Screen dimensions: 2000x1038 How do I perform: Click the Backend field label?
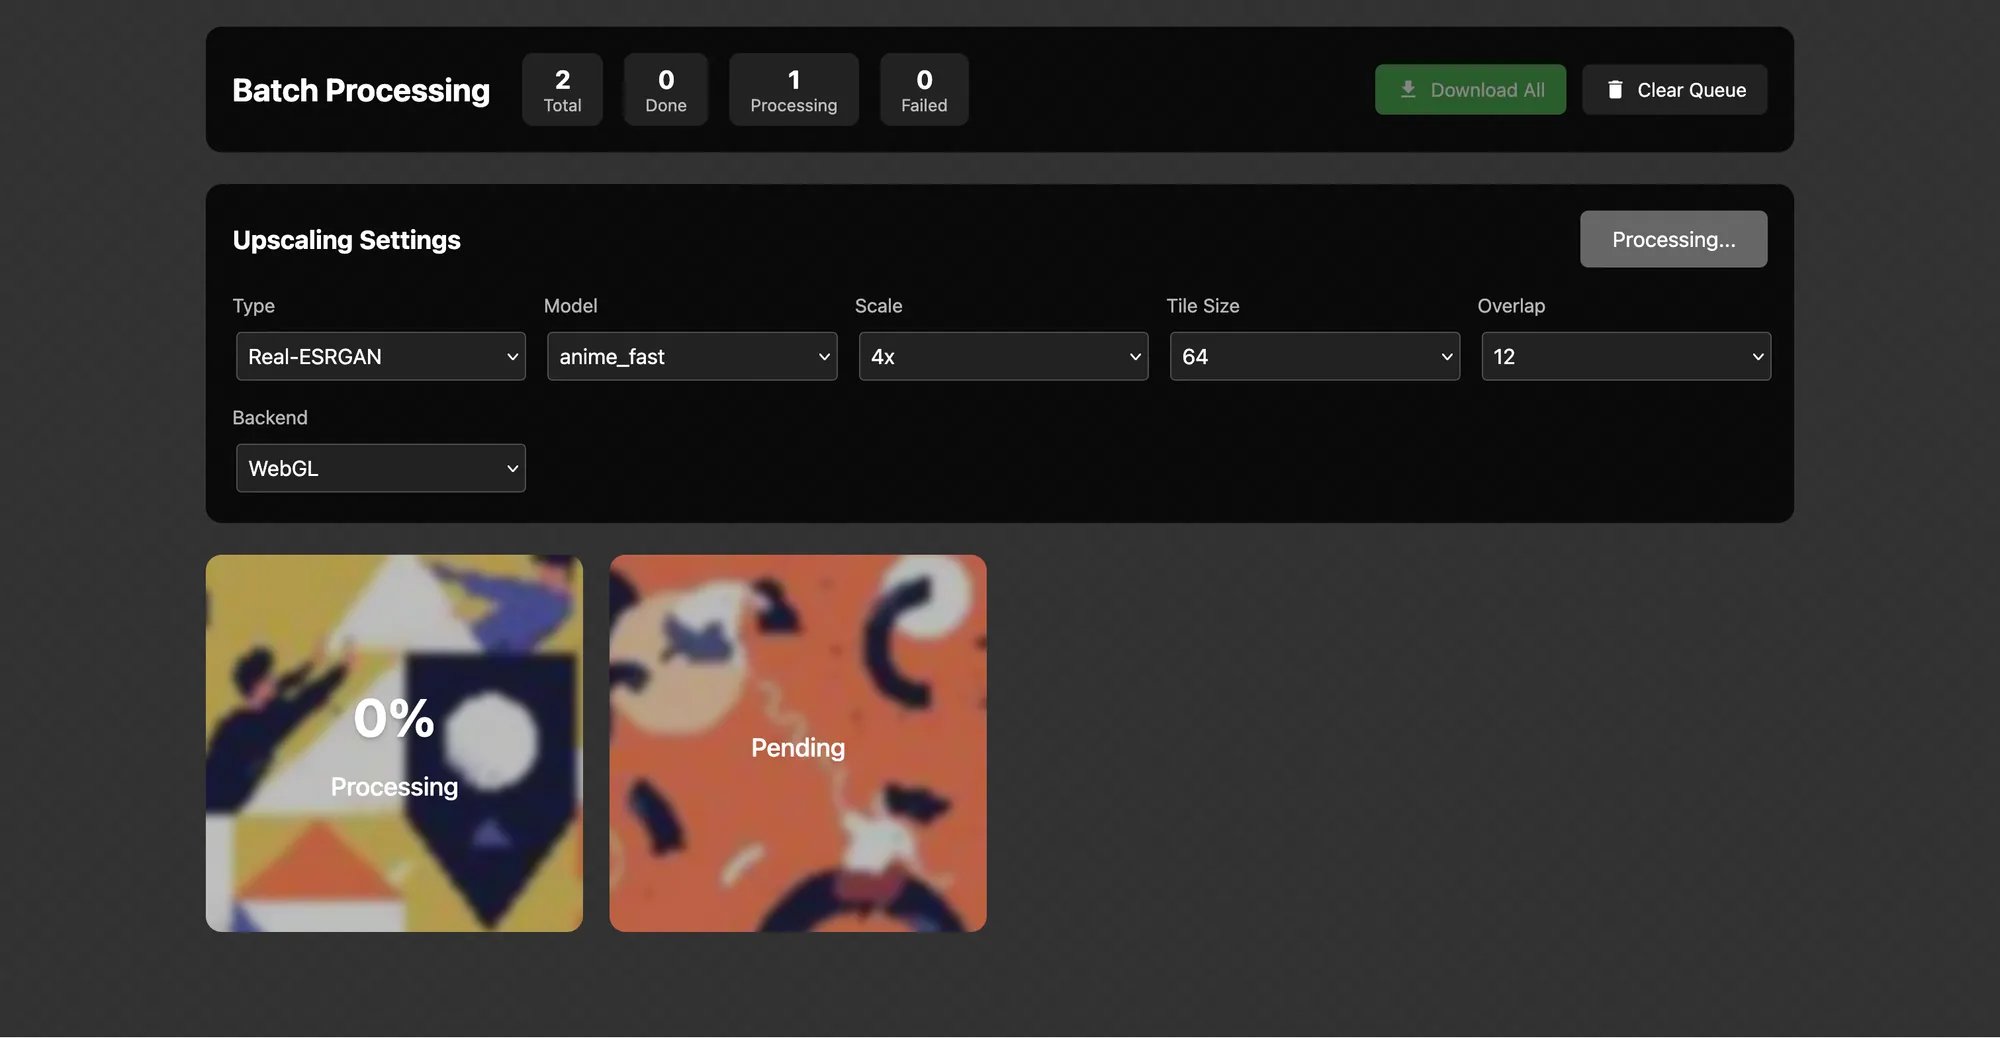click(270, 418)
